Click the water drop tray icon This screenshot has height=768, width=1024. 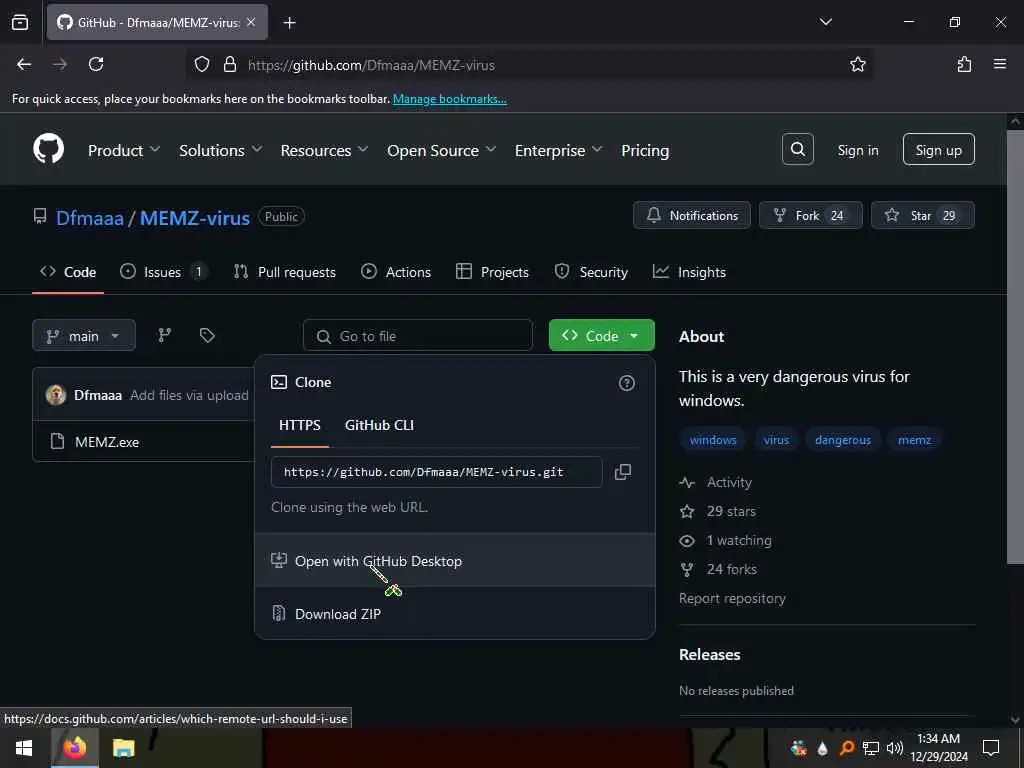point(822,748)
